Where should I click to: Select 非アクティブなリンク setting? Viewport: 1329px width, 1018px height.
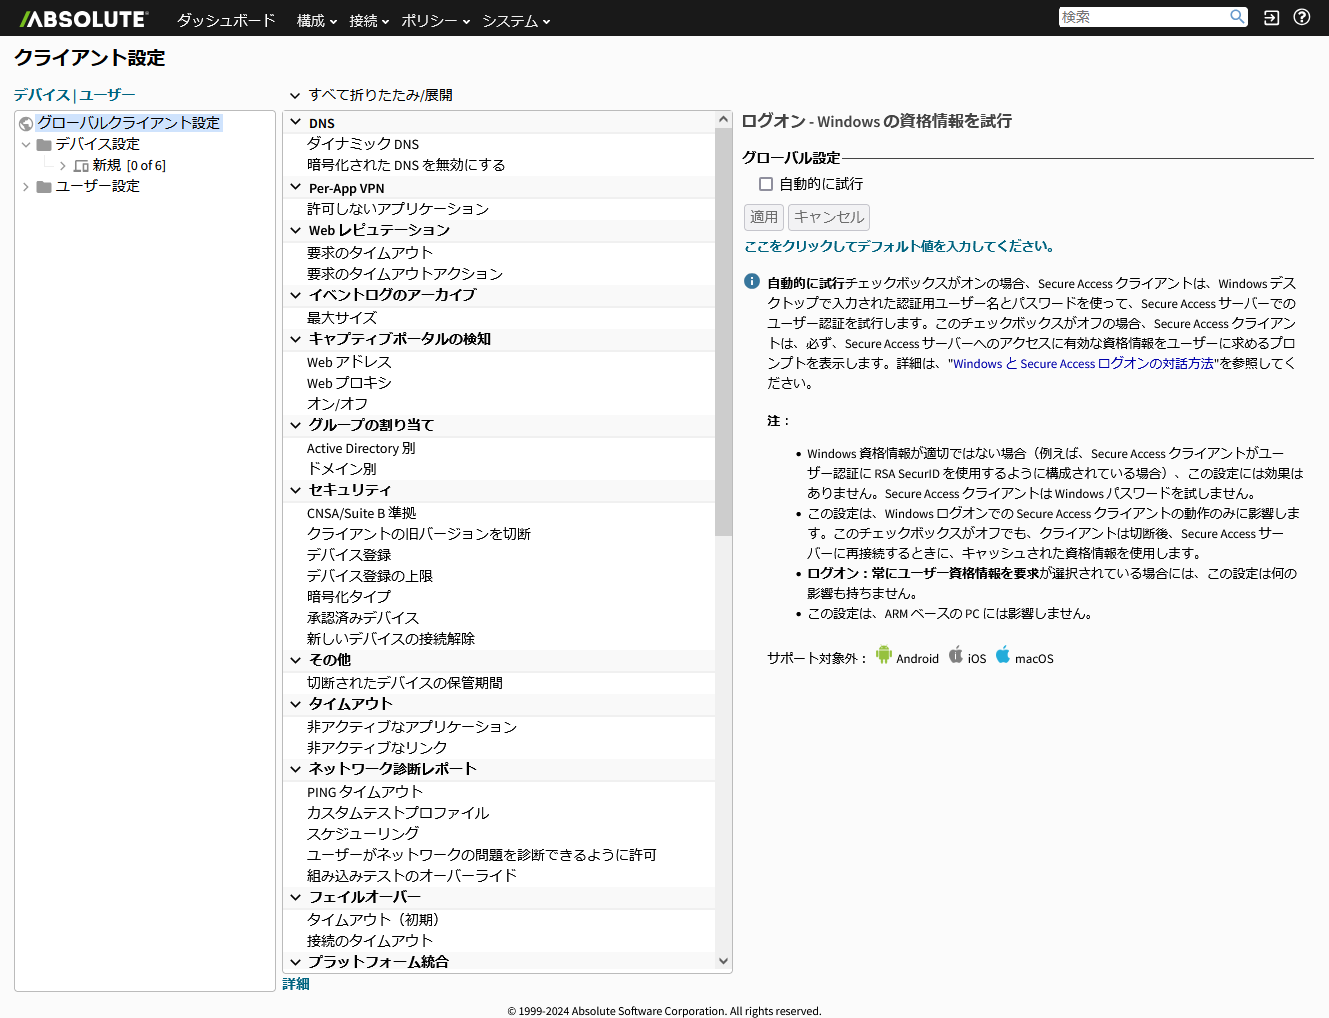tap(377, 748)
